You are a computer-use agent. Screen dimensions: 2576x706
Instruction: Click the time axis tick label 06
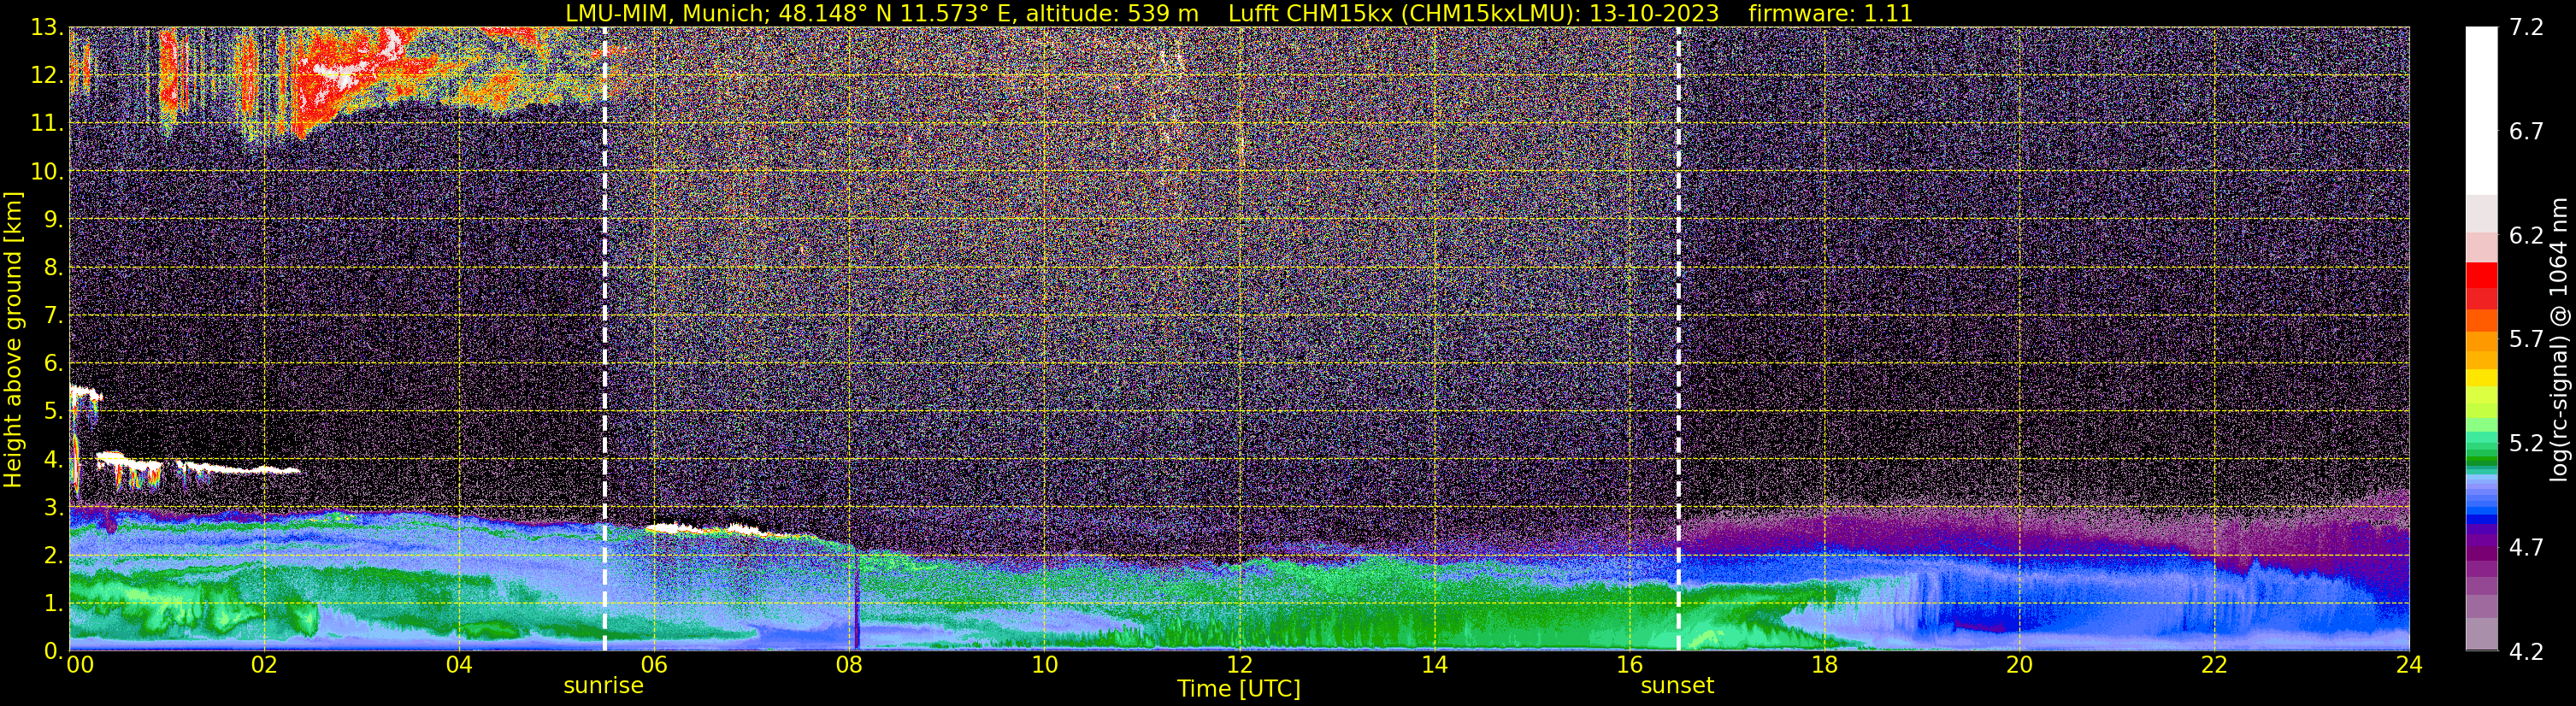click(x=654, y=665)
